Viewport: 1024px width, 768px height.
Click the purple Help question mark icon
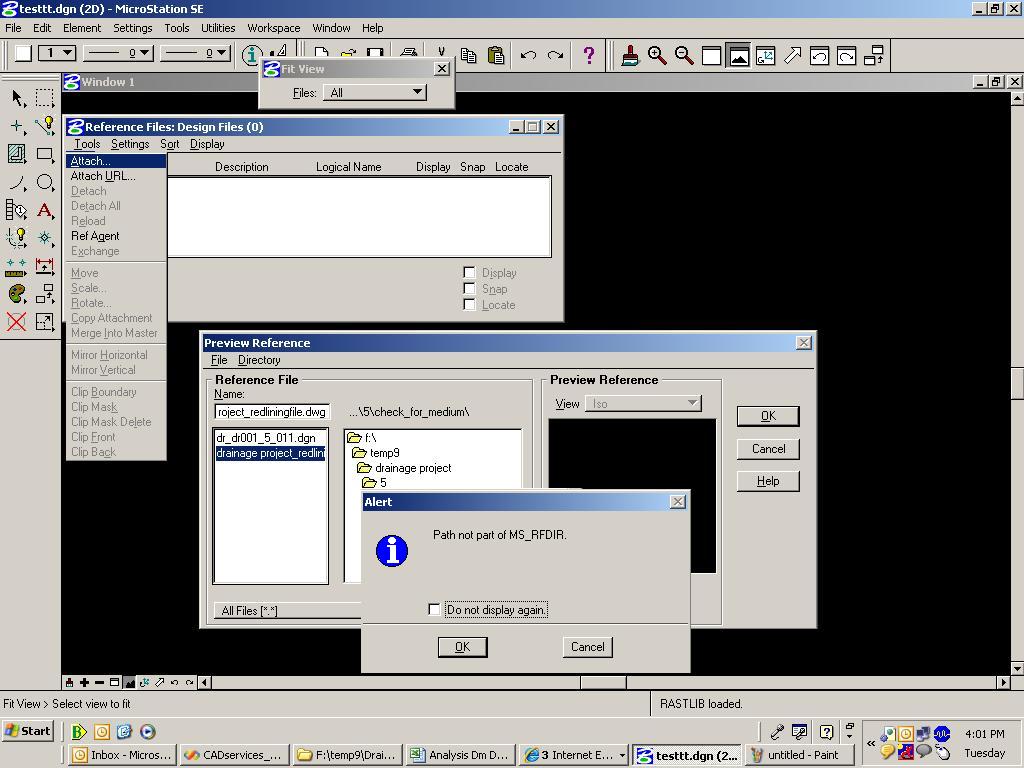[588, 56]
